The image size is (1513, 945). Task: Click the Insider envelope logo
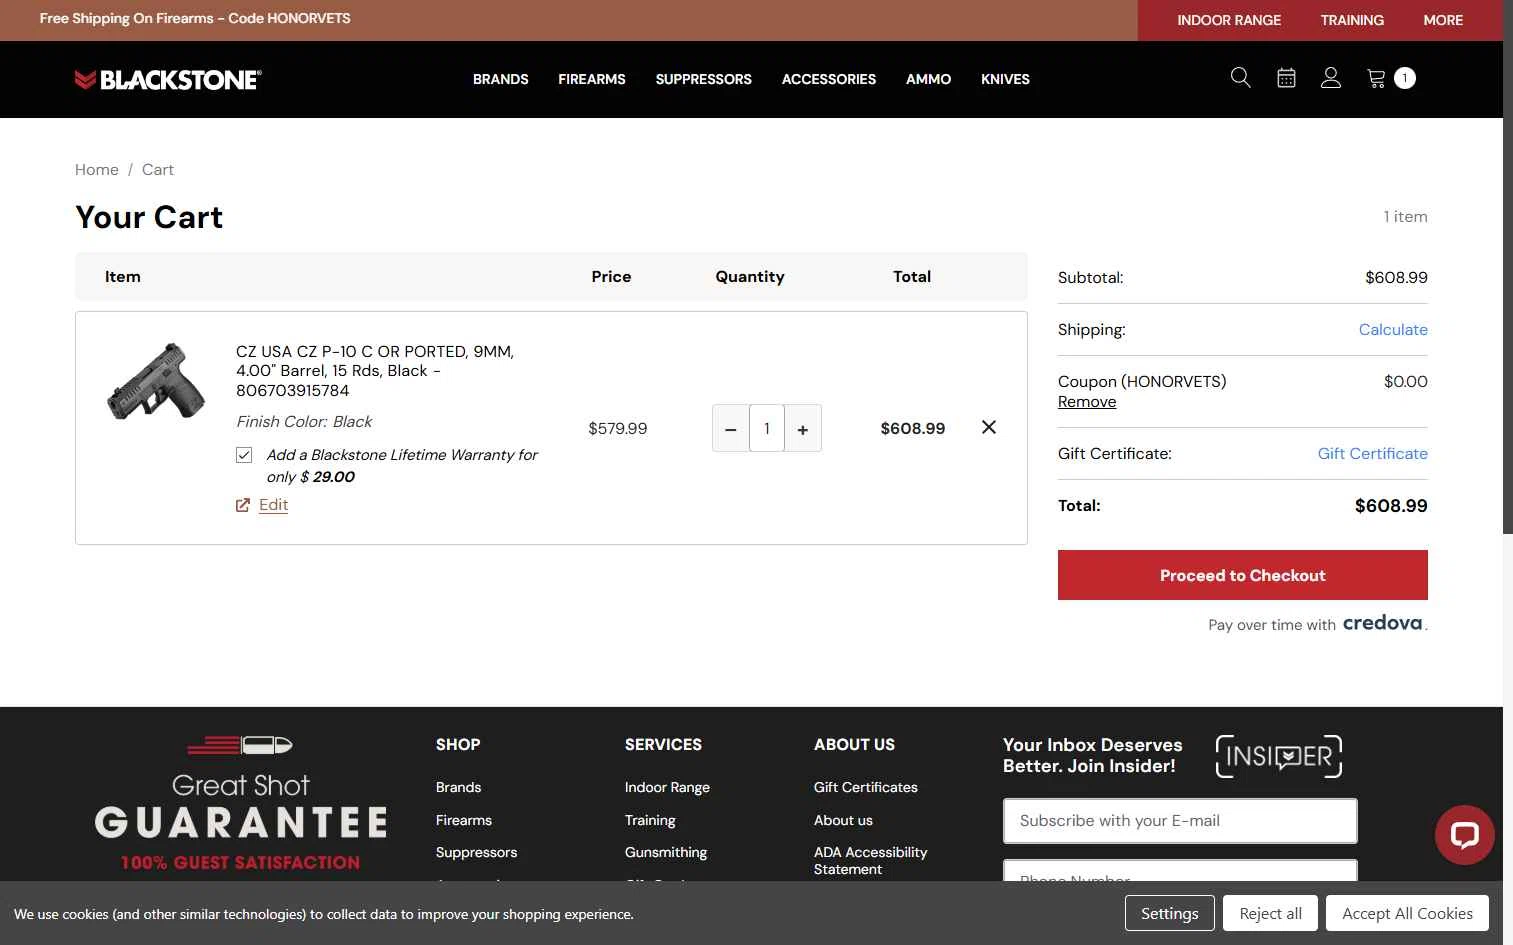1279,756
